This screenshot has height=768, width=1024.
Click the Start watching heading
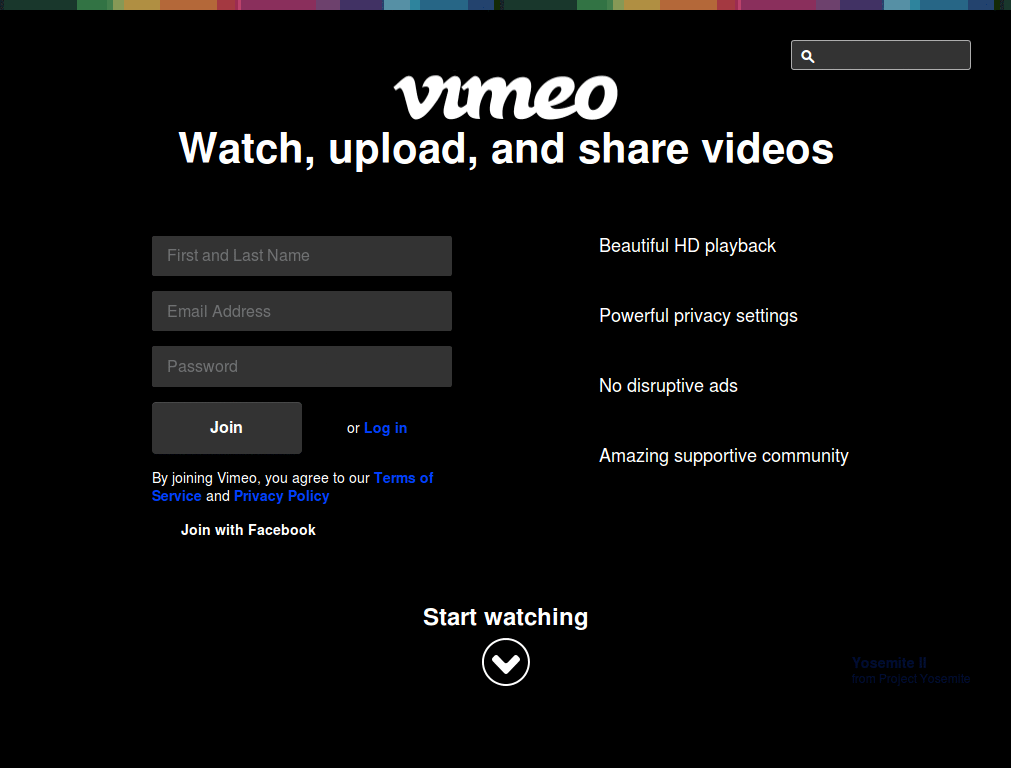tap(505, 617)
